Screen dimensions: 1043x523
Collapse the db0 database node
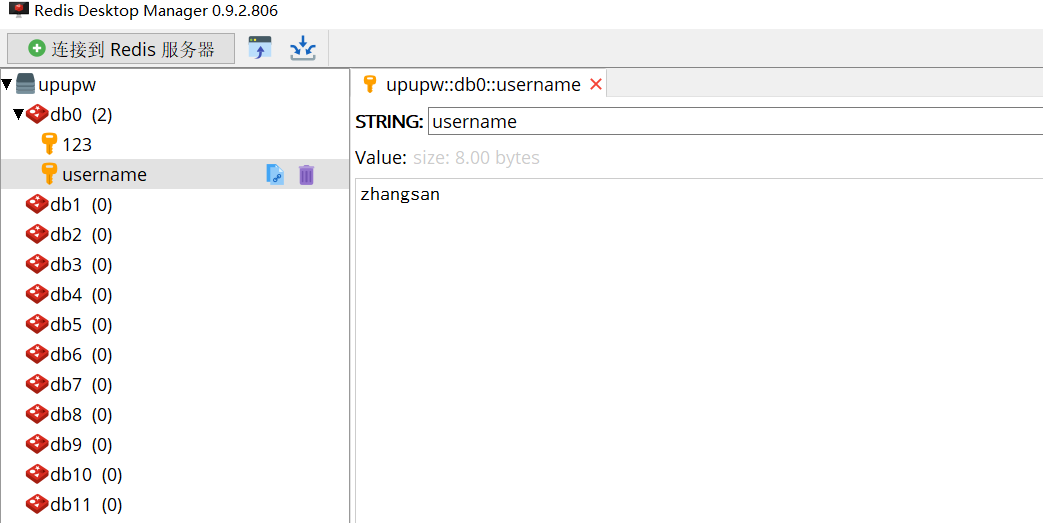click(x=18, y=115)
